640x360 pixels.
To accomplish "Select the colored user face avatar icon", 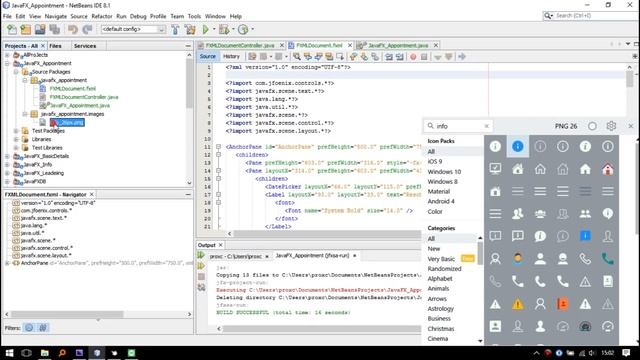I will tap(518, 259).
